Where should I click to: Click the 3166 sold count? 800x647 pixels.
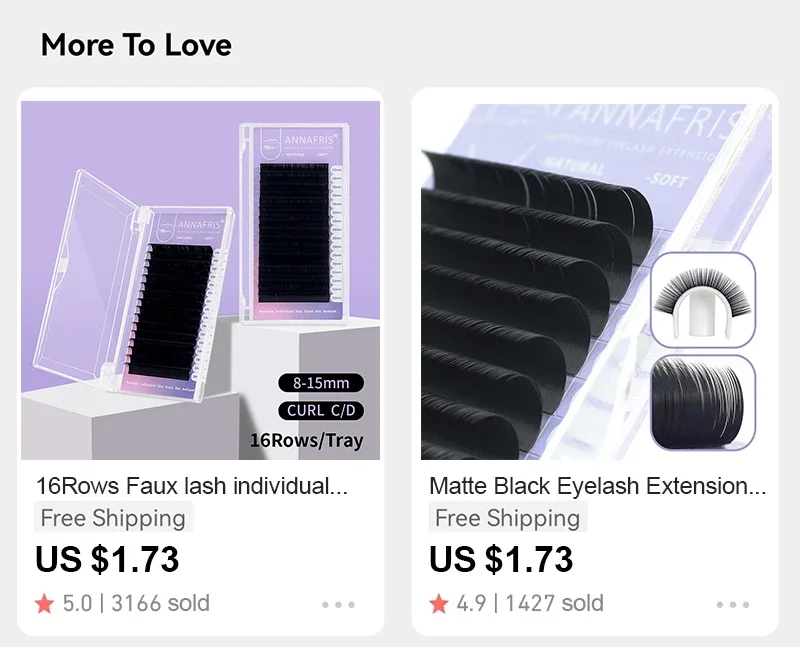[x=160, y=604]
